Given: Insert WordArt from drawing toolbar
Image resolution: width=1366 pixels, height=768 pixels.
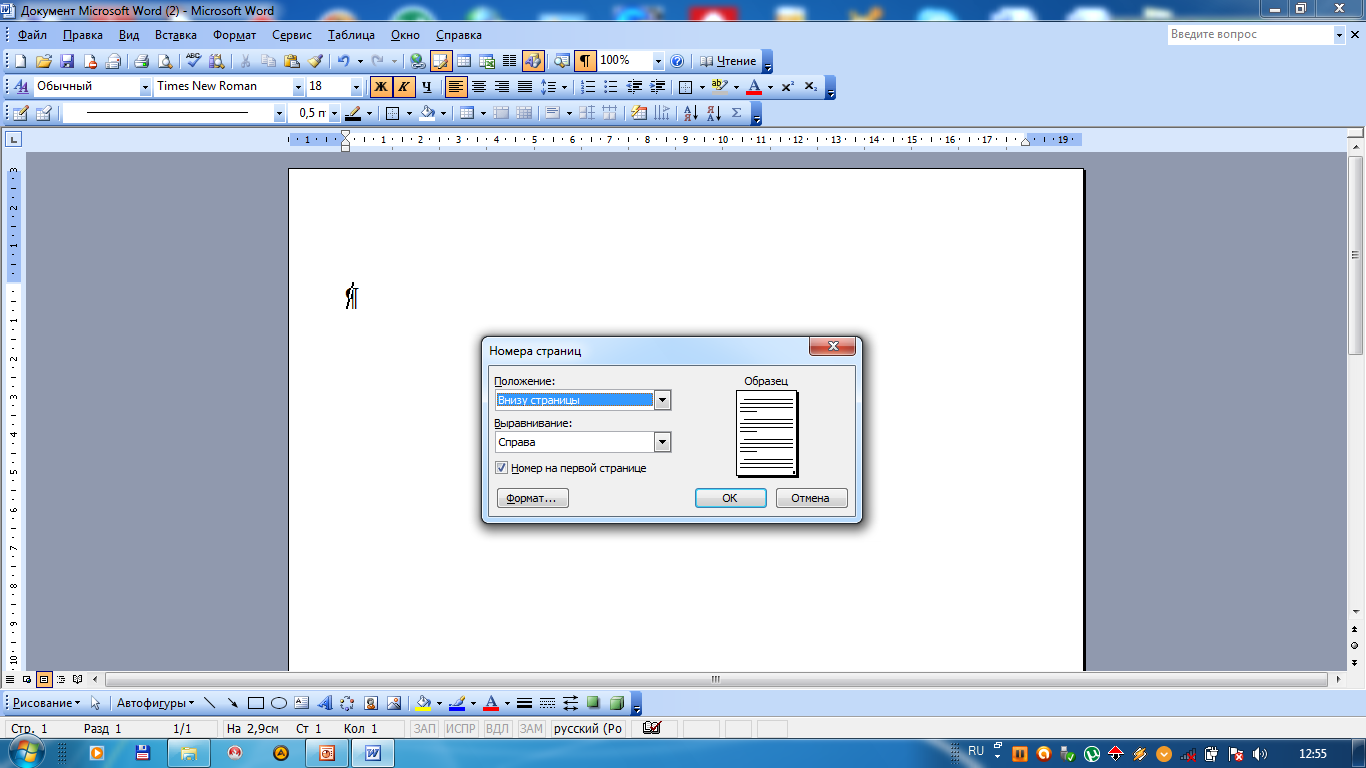Looking at the screenshot, I should click(x=325, y=703).
